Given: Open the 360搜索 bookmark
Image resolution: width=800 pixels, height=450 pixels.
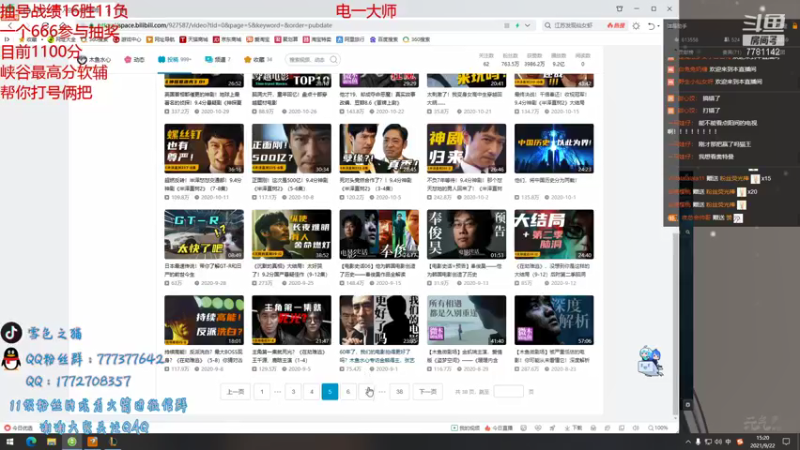Looking at the screenshot, I should point(416,39).
